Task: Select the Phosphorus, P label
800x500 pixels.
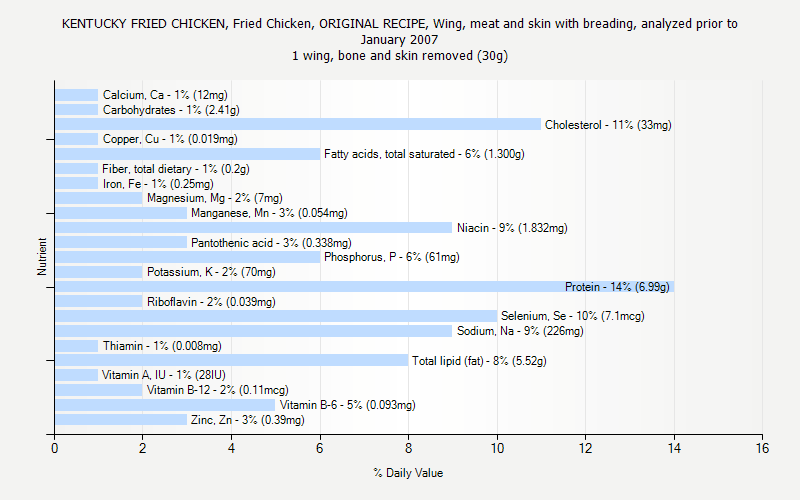Action: click(391, 257)
